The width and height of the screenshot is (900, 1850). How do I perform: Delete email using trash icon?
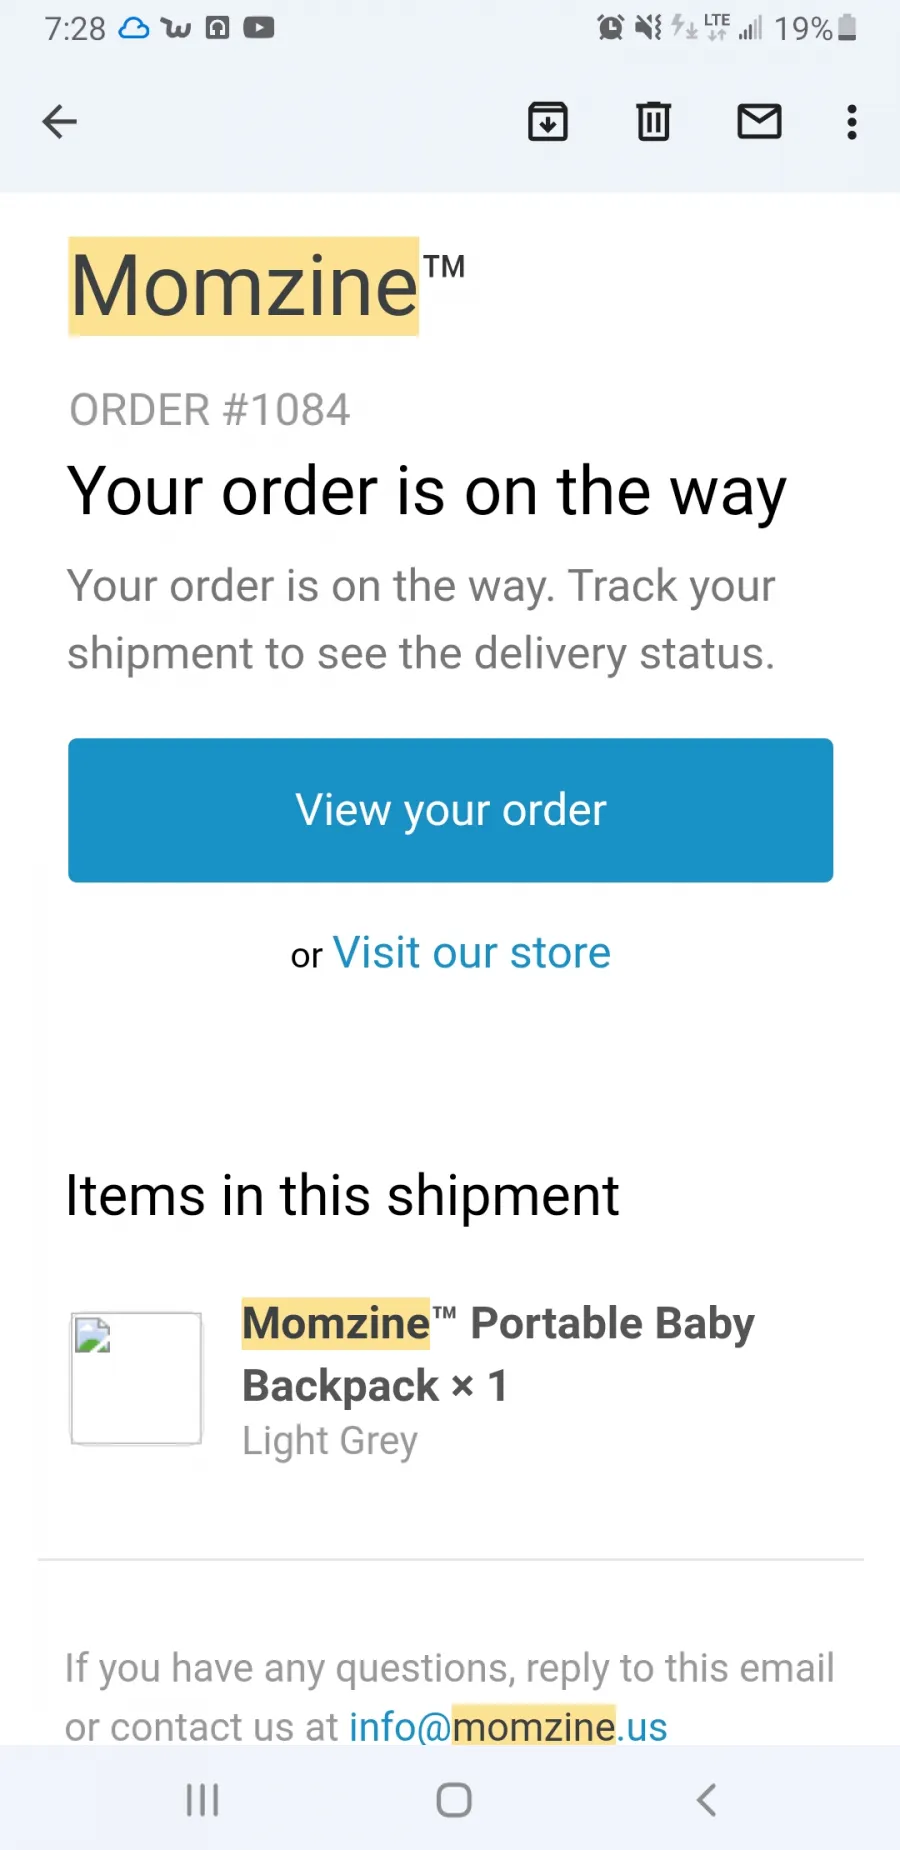[654, 122]
